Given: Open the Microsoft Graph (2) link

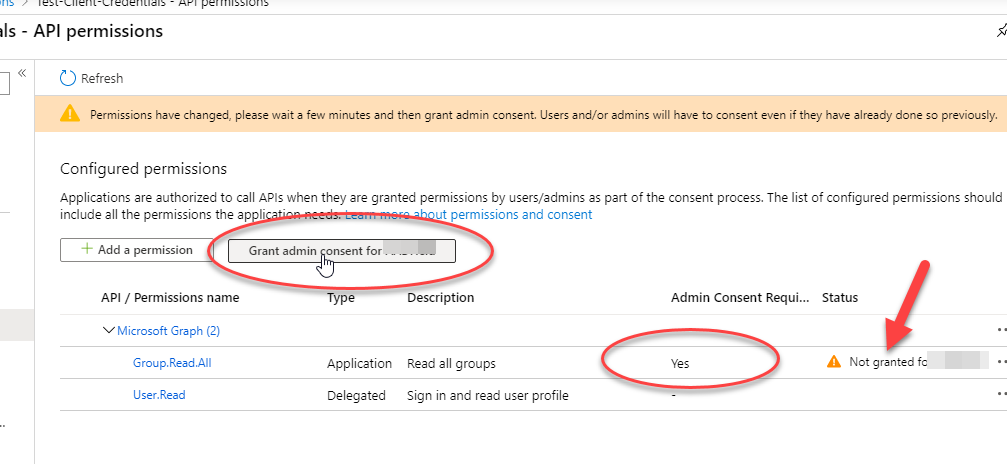Looking at the screenshot, I should [168, 331].
